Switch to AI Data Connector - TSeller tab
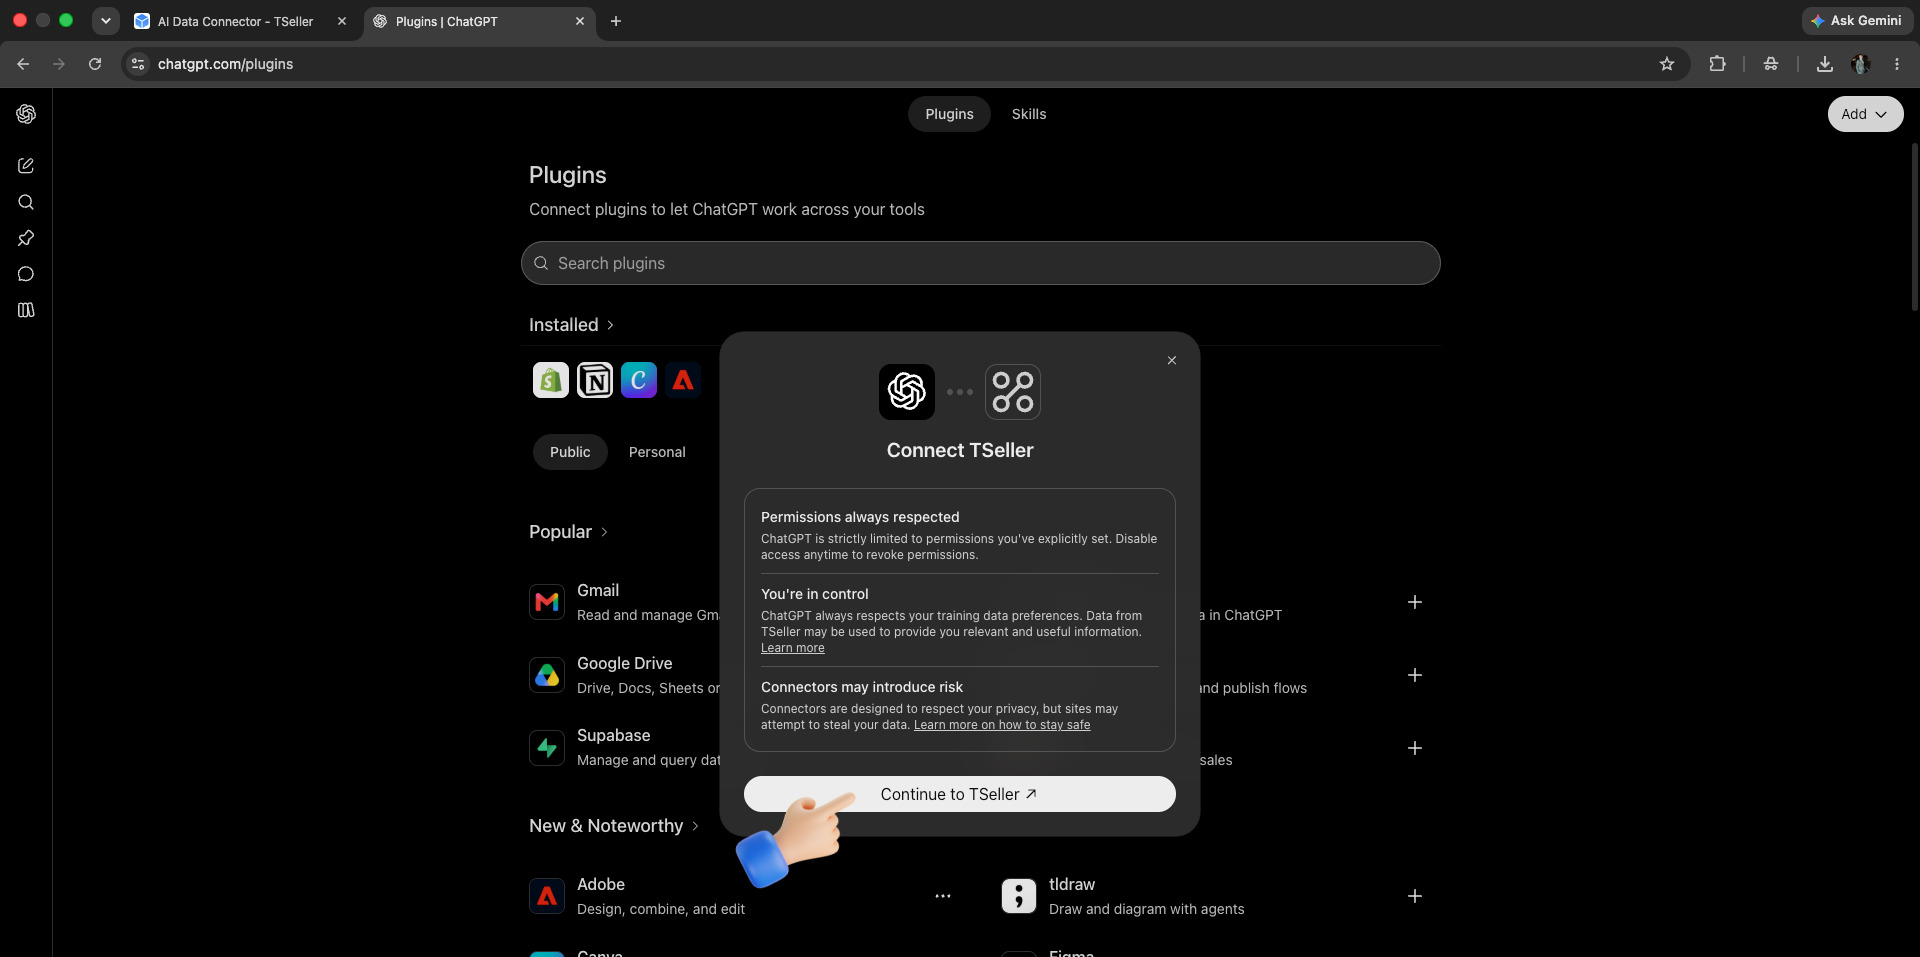This screenshot has height=957, width=1920. point(236,21)
